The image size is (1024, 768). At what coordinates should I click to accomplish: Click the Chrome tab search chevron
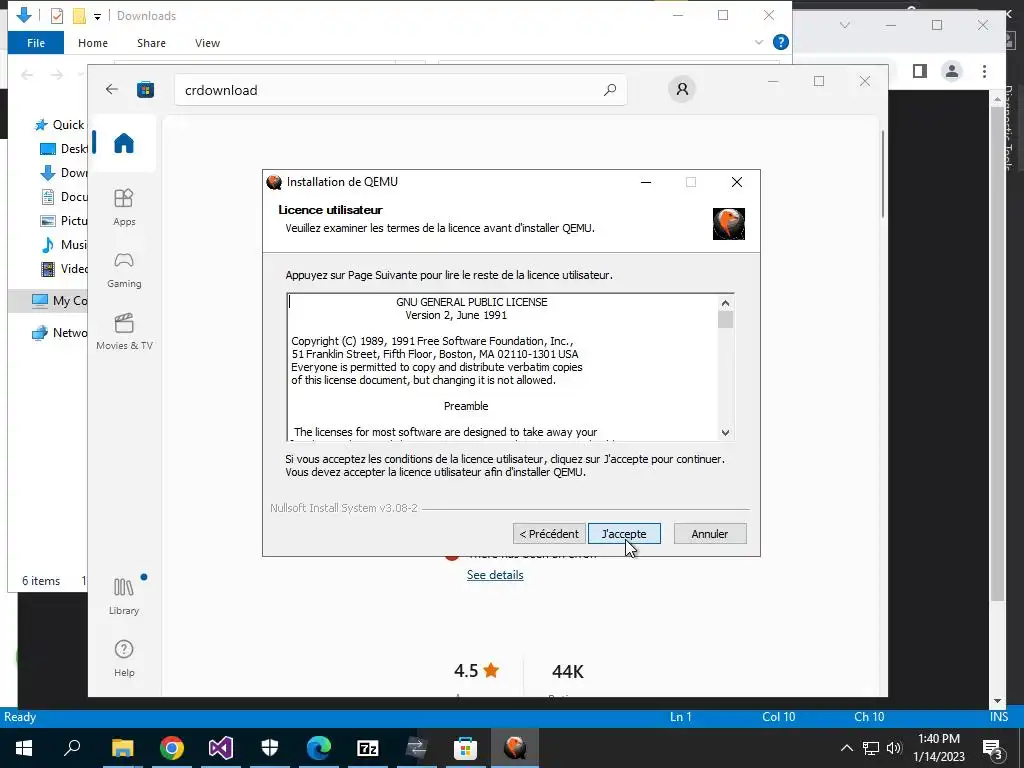[x=844, y=25]
